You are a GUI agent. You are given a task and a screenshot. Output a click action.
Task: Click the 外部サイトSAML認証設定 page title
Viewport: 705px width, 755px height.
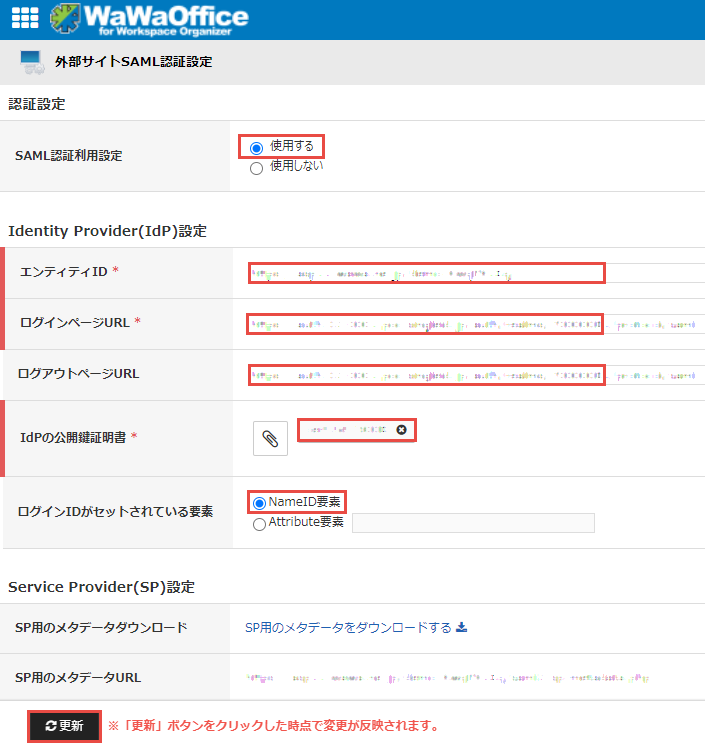[133, 62]
